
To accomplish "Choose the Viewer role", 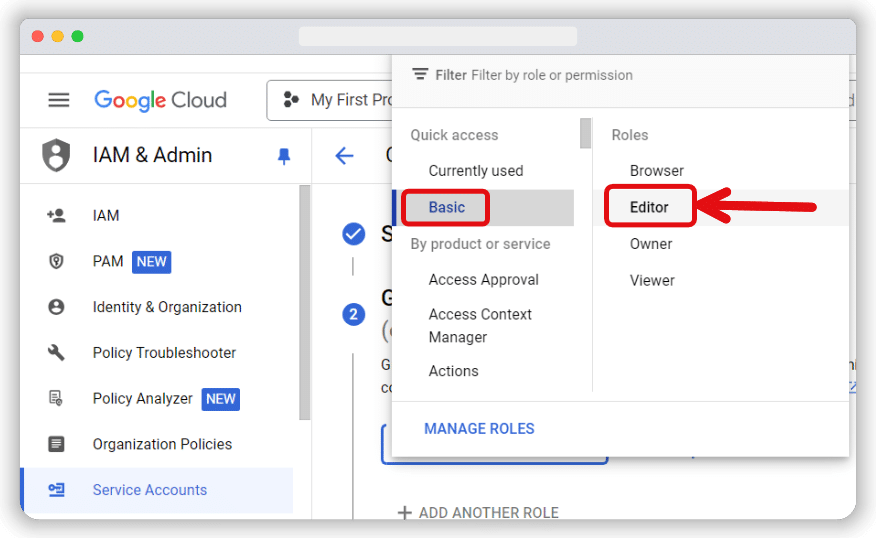I will [x=652, y=280].
